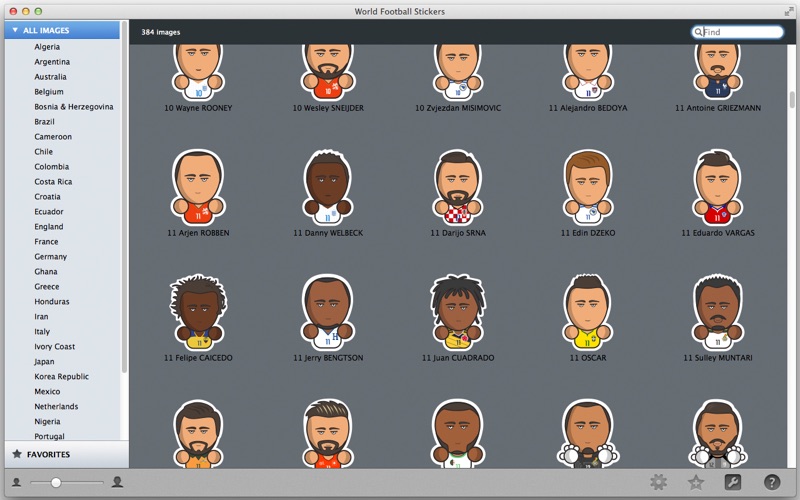Open help with the question mark icon
Image resolution: width=800 pixels, height=500 pixels.
click(x=772, y=482)
